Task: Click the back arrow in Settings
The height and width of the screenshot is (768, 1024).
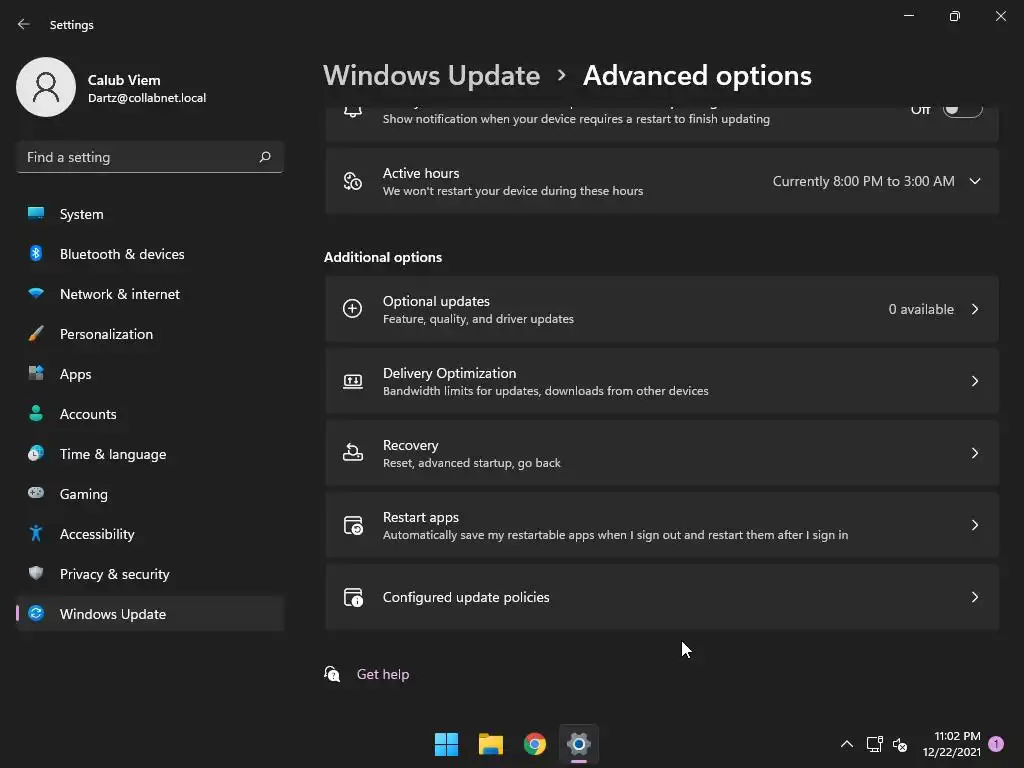Action: coord(24,24)
